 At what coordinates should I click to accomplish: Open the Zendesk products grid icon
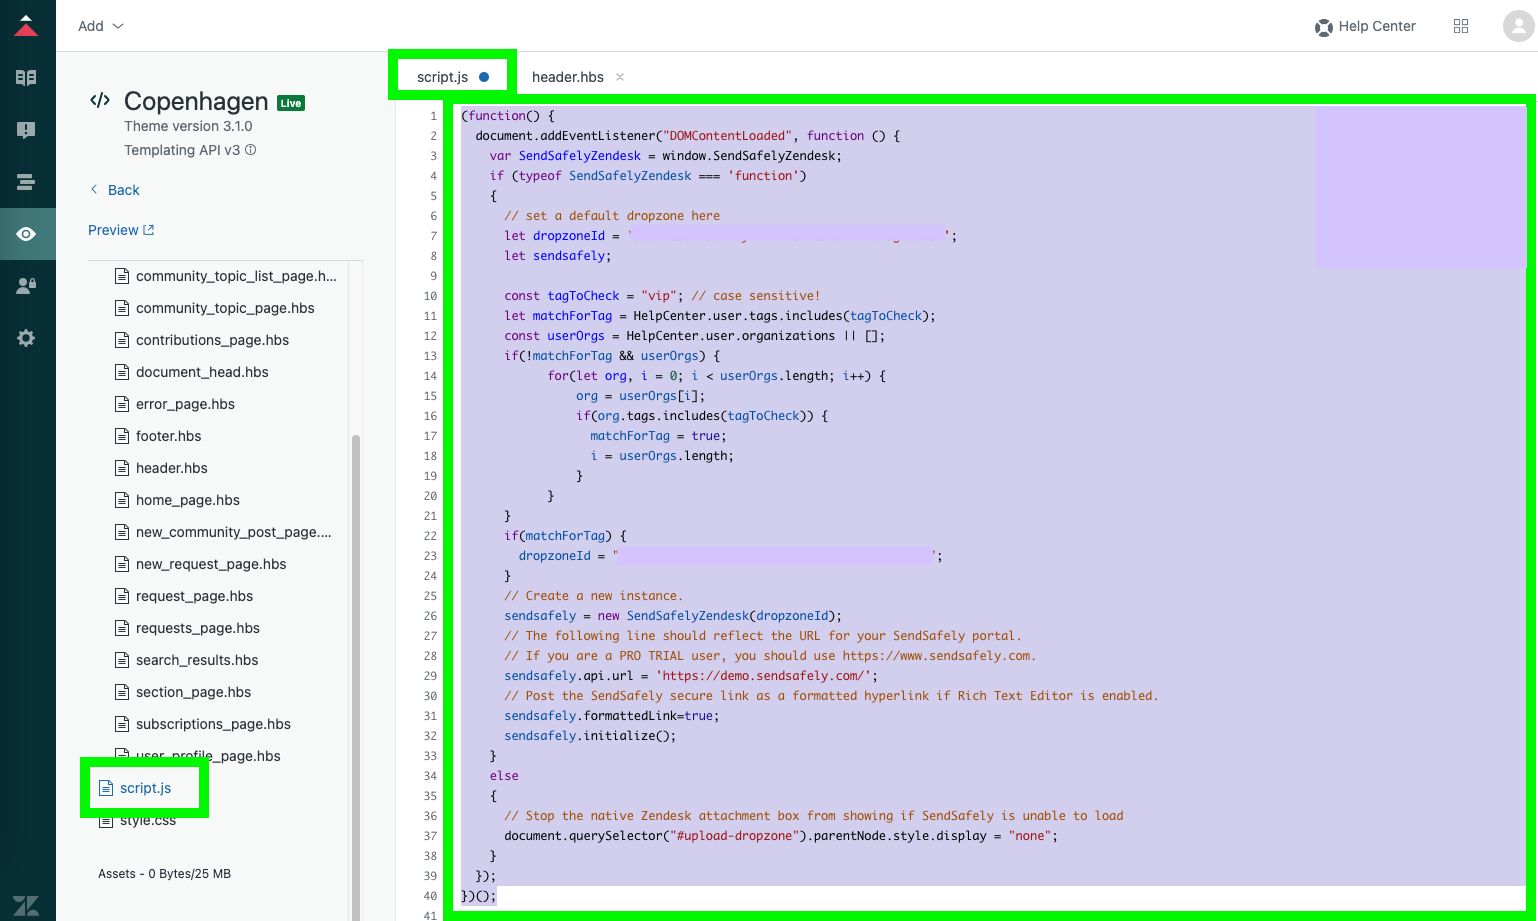(x=1461, y=26)
